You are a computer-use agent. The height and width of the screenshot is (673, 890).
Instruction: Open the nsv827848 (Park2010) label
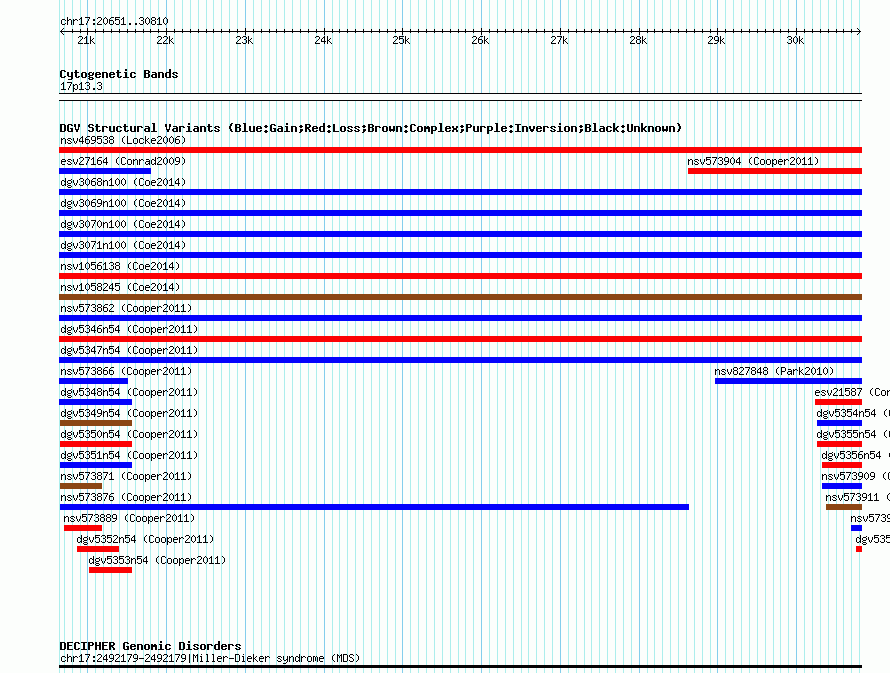(x=774, y=371)
